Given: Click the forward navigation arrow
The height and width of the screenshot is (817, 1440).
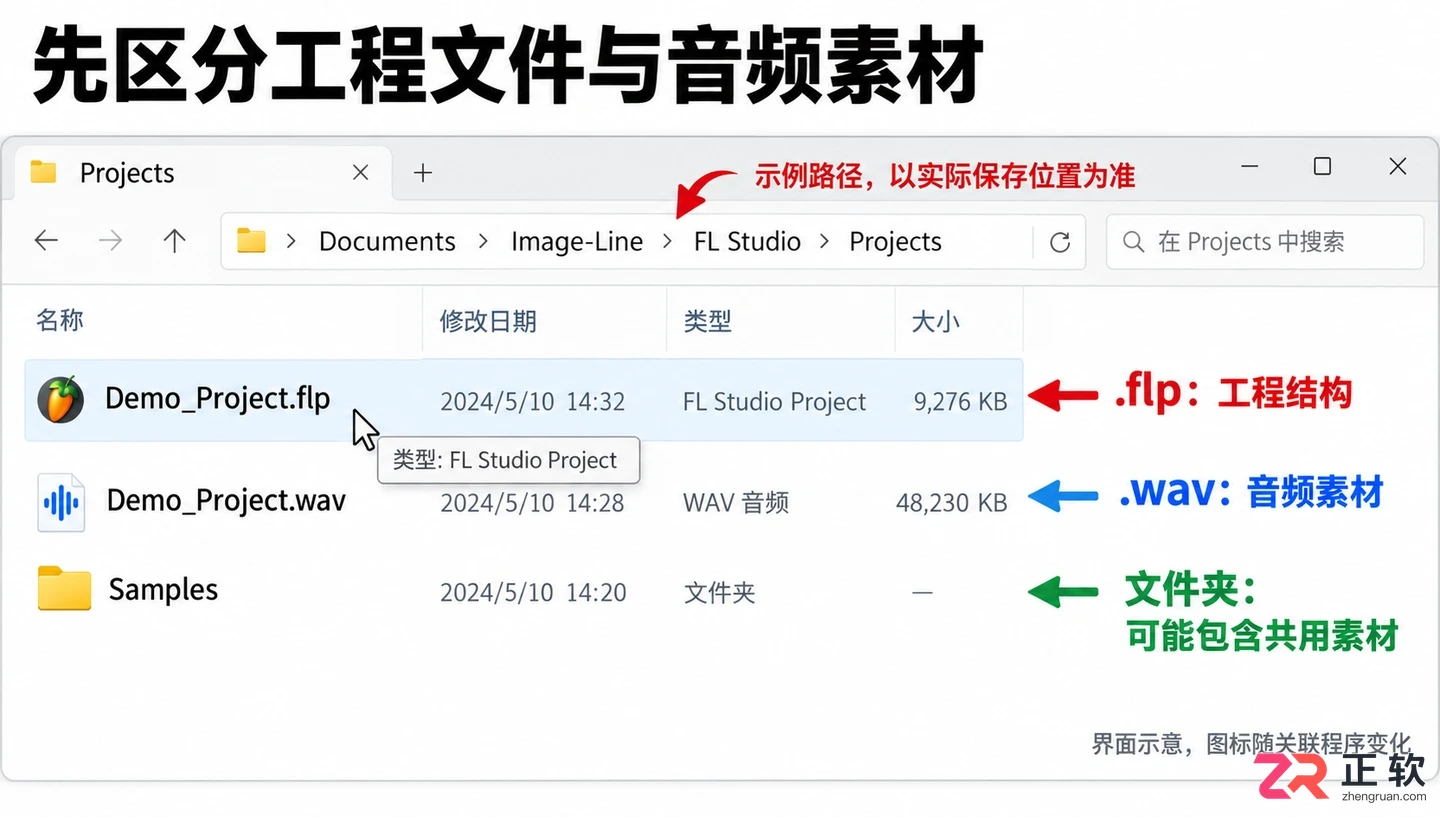Looking at the screenshot, I should pyautogui.click(x=110, y=241).
